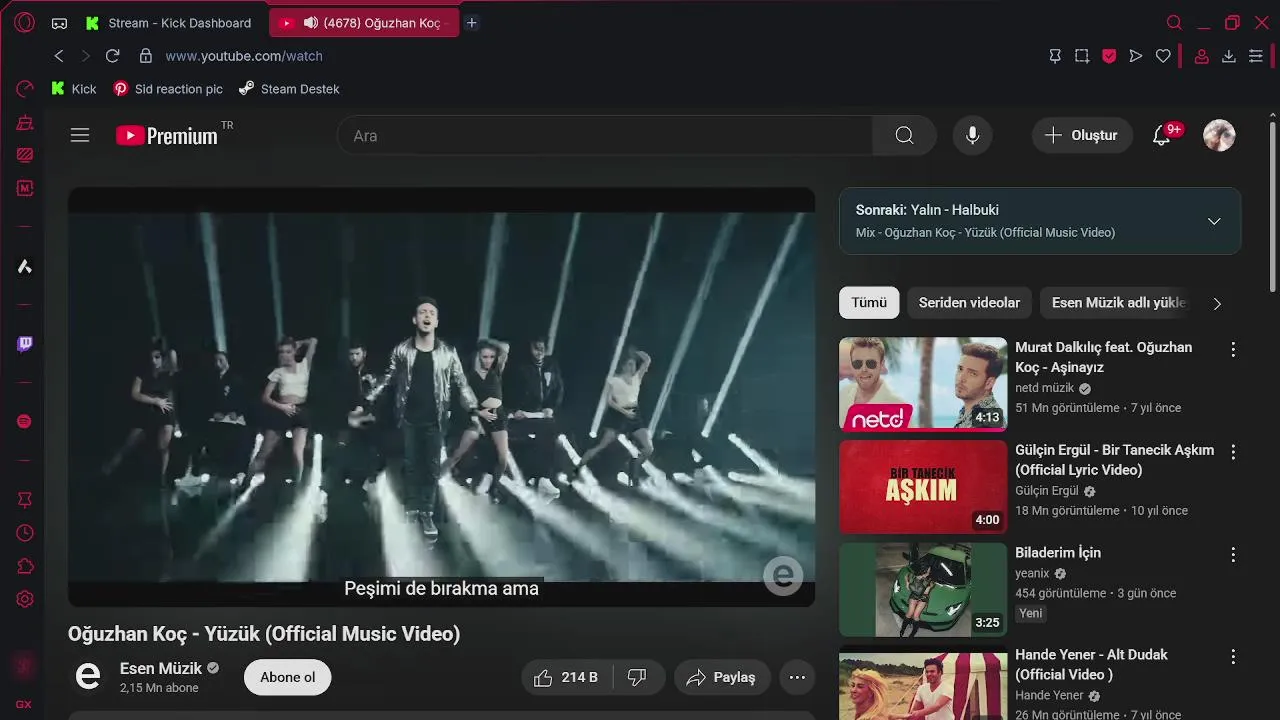Viewport: 1280px width, 720px height.
Task: Like the Yüzük video
Action: 565,677
